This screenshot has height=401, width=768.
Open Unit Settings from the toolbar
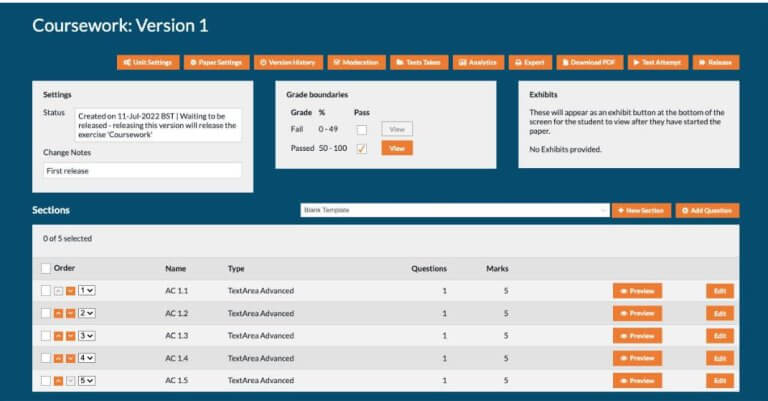148,62
